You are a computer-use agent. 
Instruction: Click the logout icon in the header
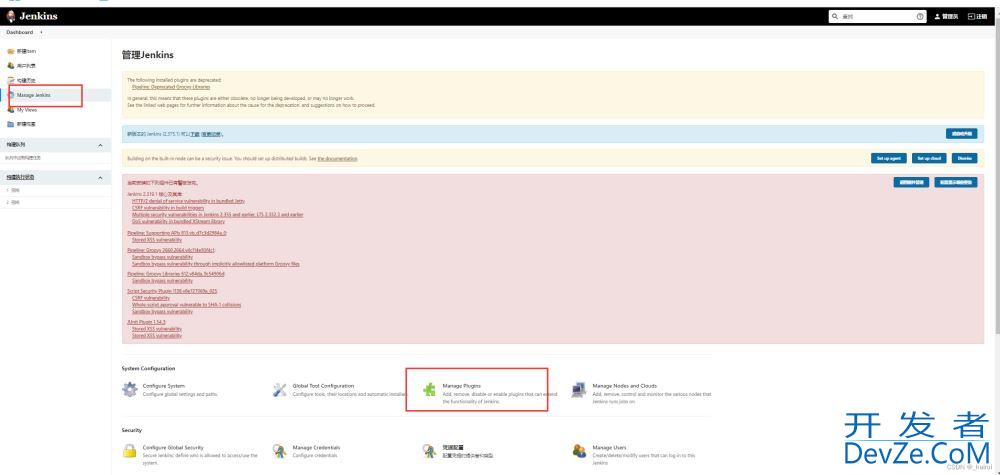(971, 17)
